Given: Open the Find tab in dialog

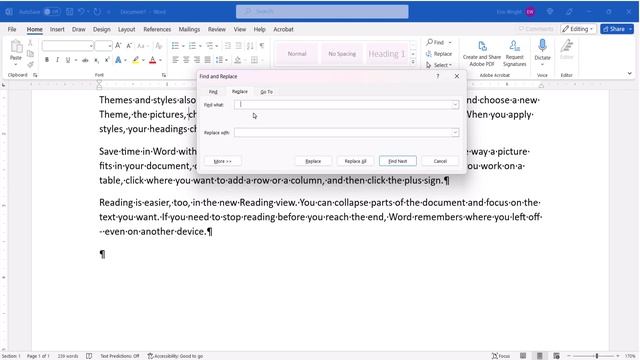Looking at the screenshot, I should pos(213,92).
